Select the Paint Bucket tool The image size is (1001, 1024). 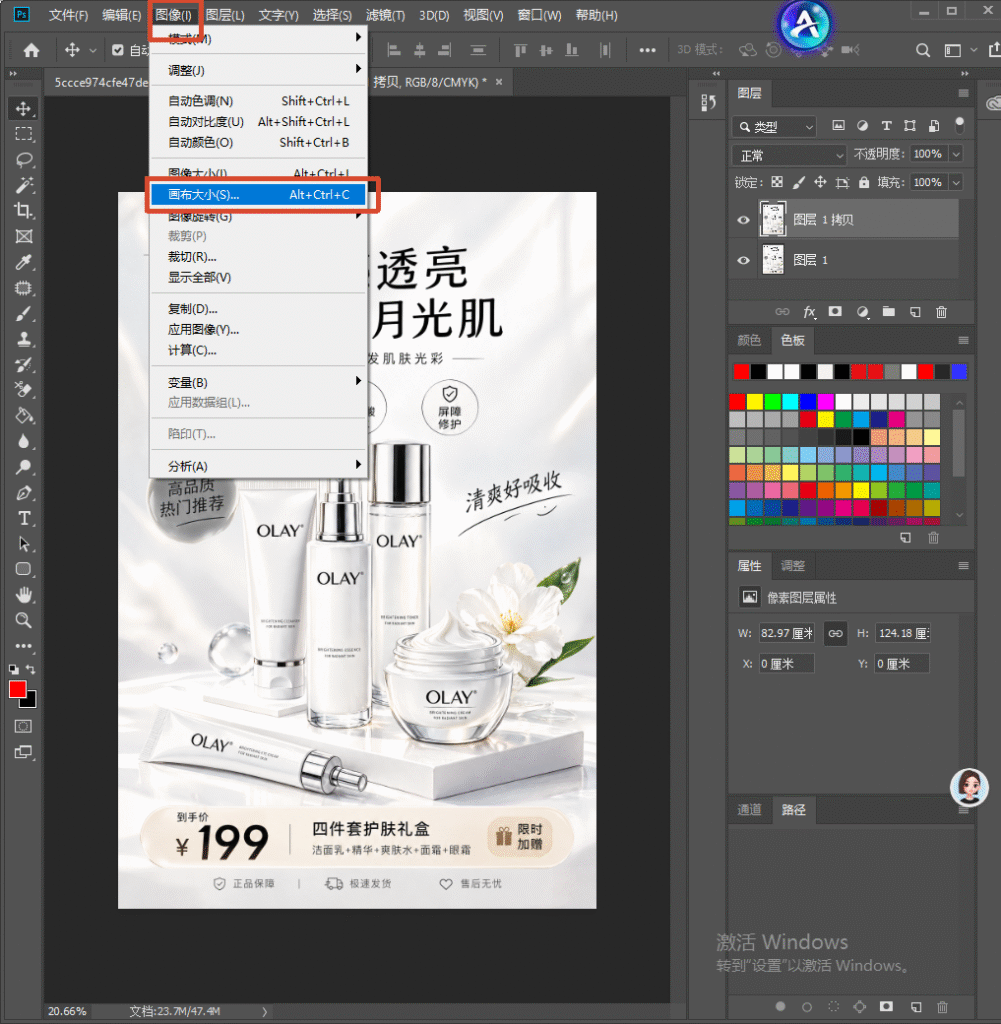pos(24,415)
